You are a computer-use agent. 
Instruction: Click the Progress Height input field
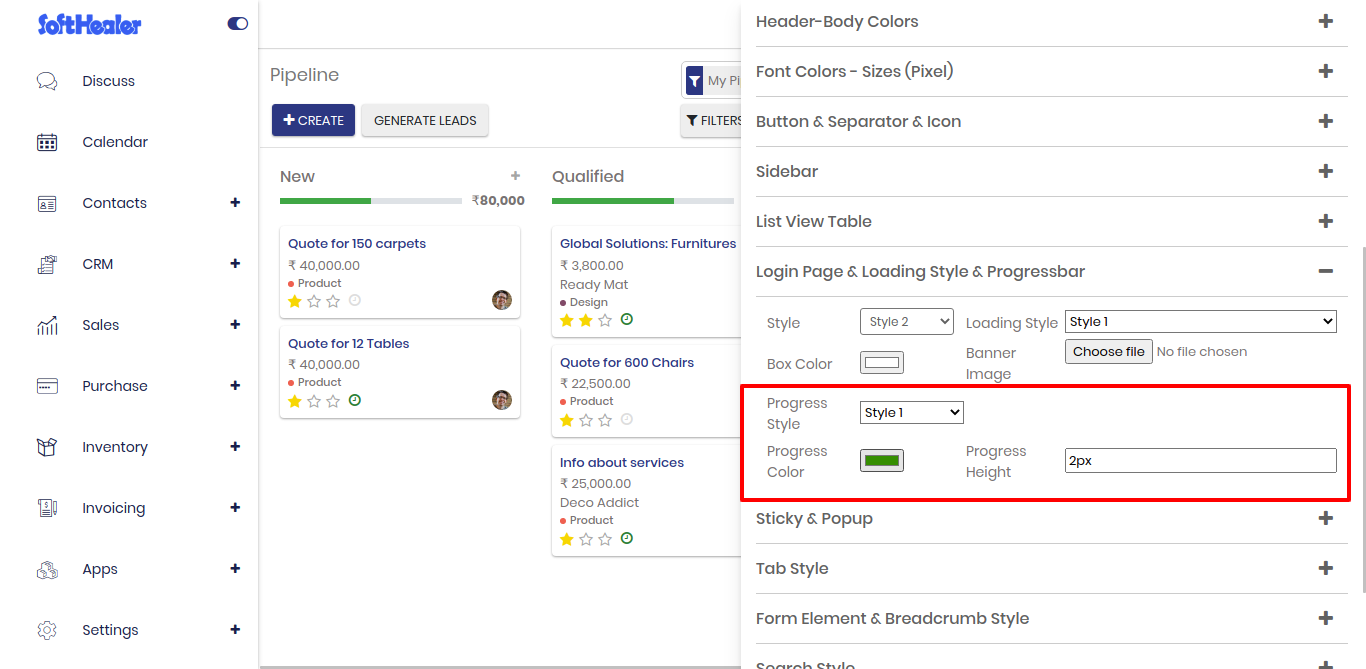click(1201, 460)
